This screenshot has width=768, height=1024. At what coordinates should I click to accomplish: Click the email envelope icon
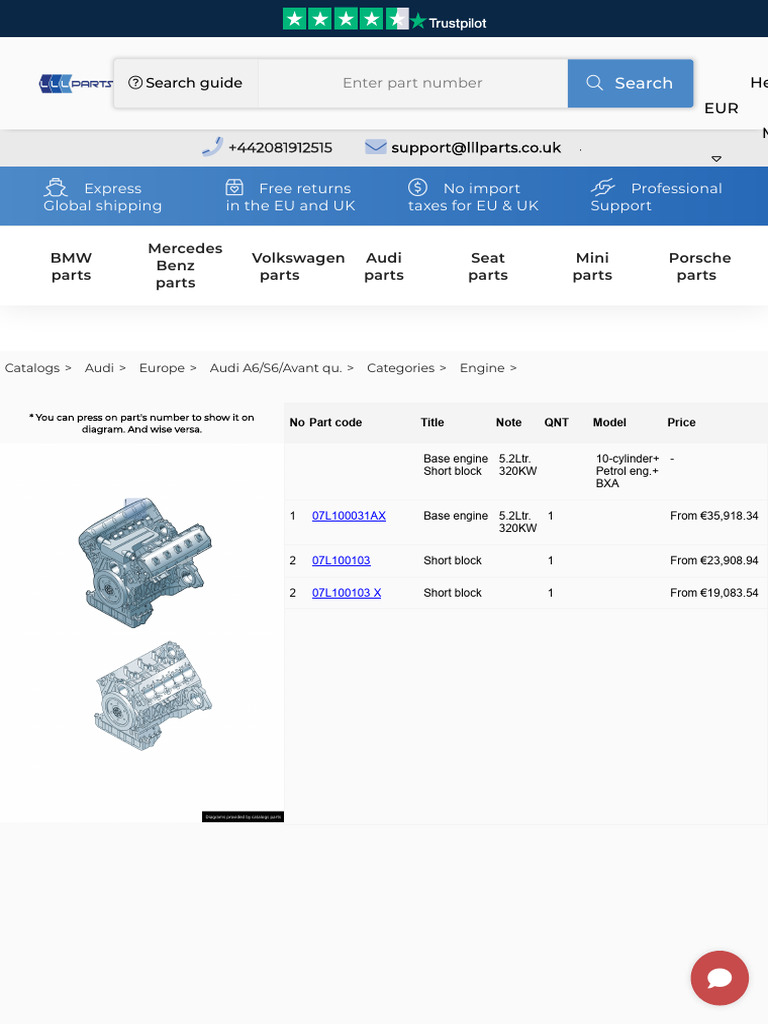click(x=376, y=147)
